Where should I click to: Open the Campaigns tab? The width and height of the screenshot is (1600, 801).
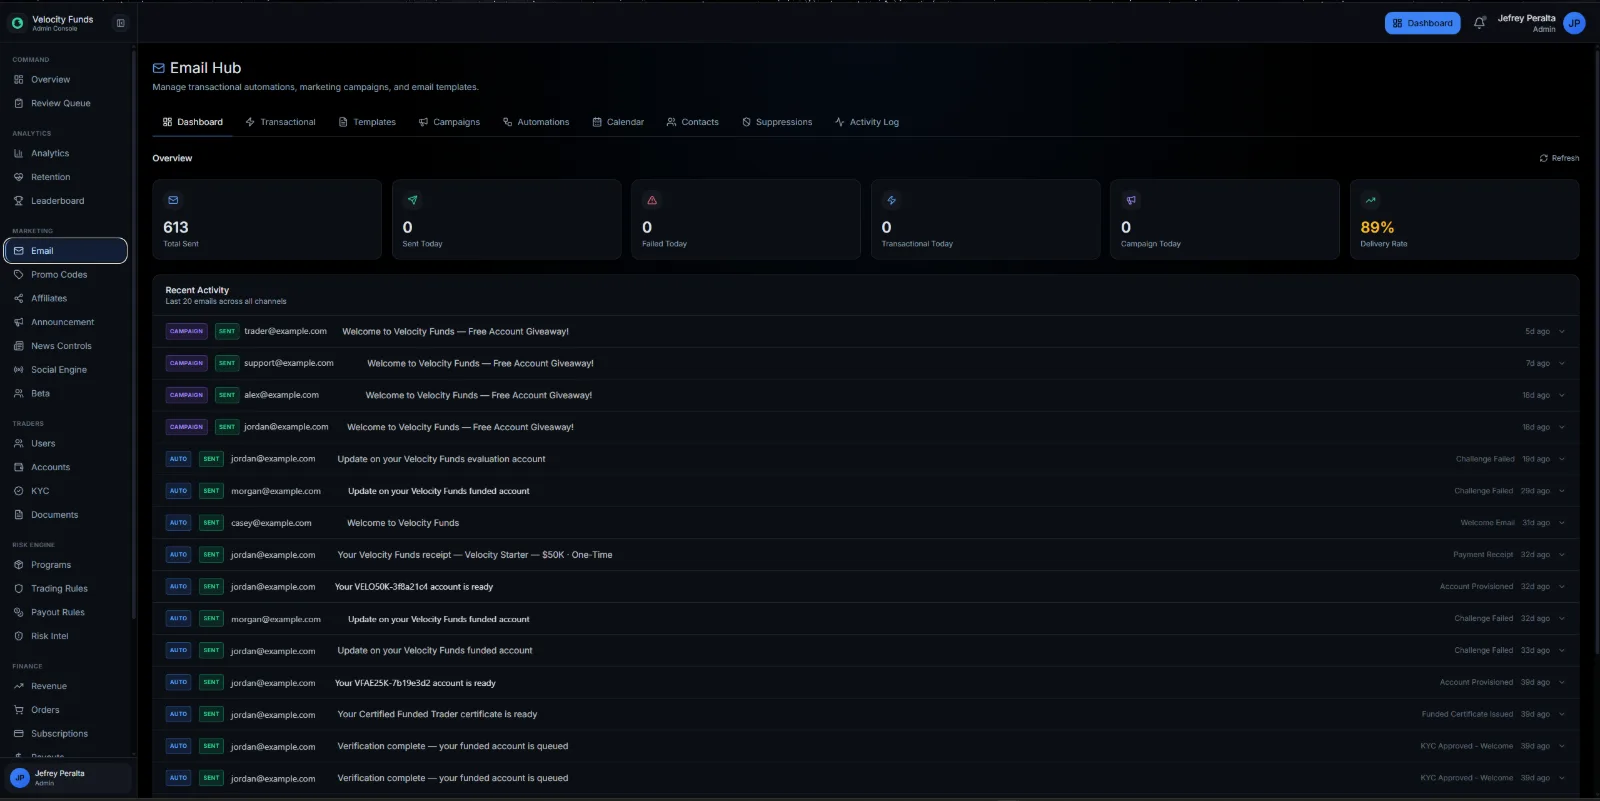click(449, 122)
